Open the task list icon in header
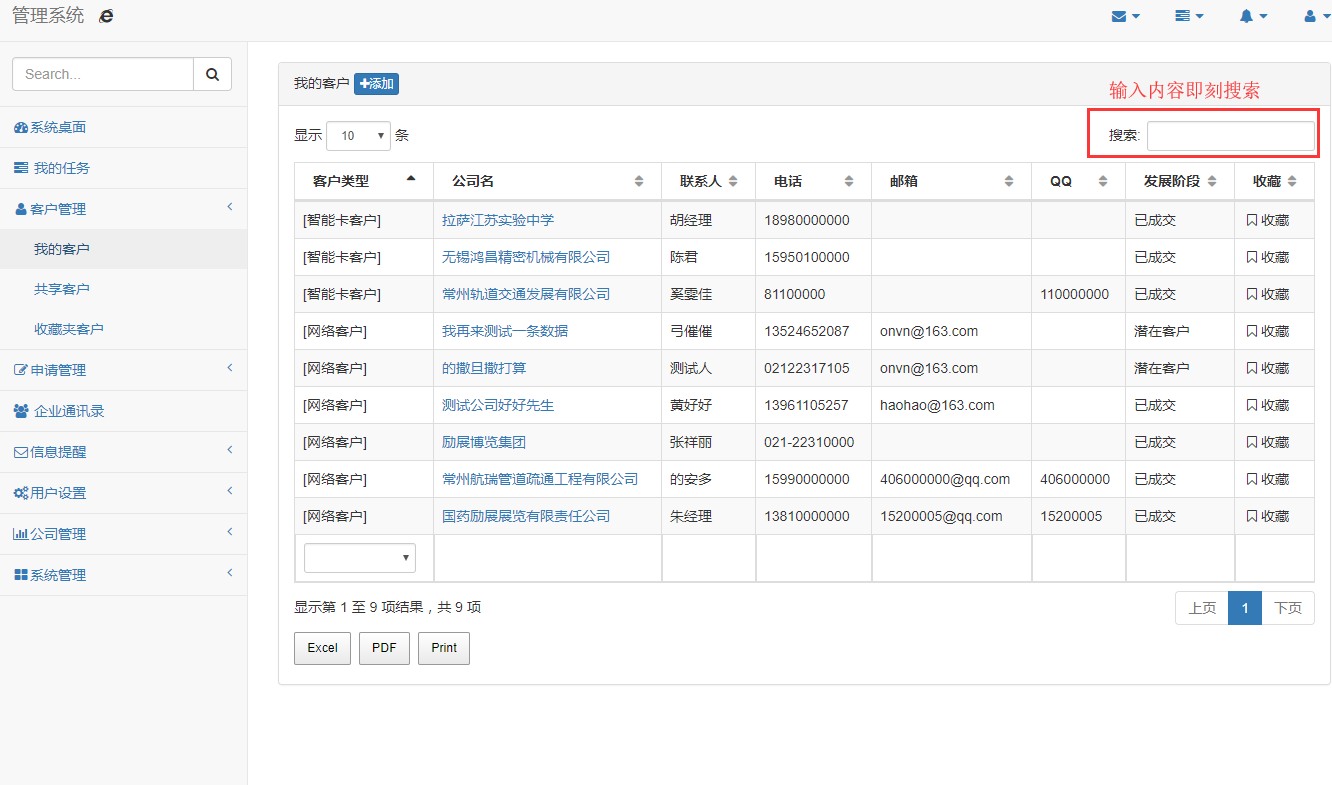Viewport: 1332px width, 785px height. tap(1189, 16)
